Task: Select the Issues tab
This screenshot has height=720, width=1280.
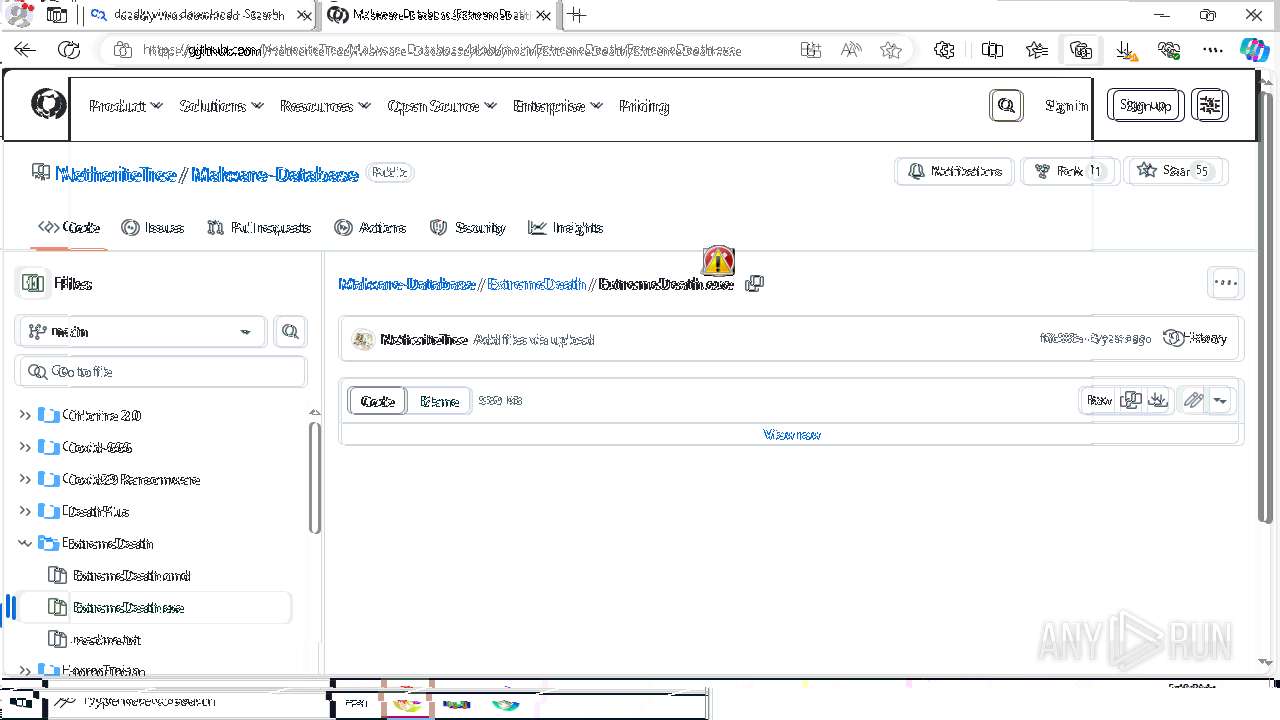Action: tap(153, 227)
